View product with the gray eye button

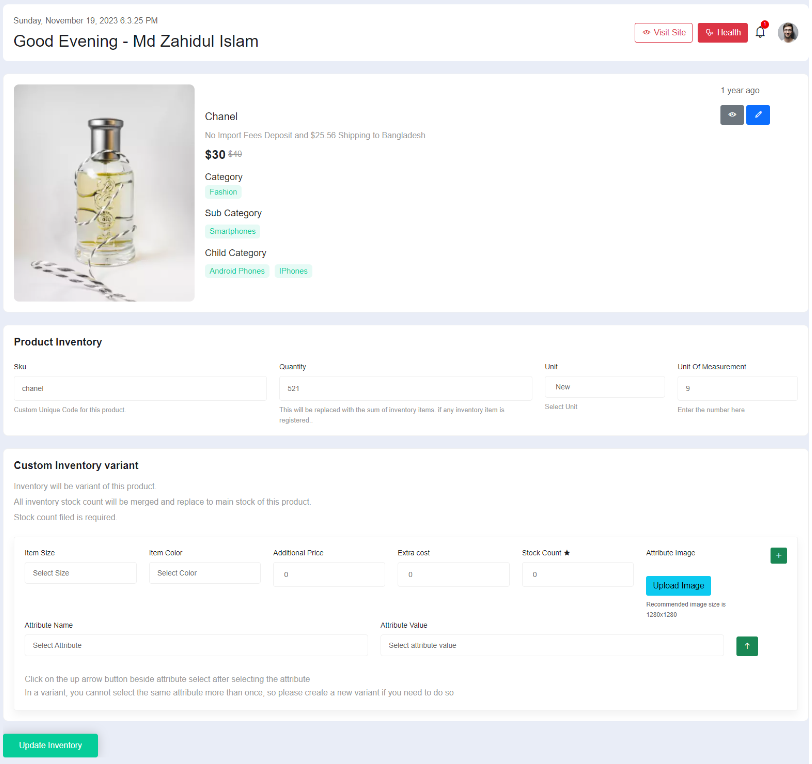pos(732,115)
